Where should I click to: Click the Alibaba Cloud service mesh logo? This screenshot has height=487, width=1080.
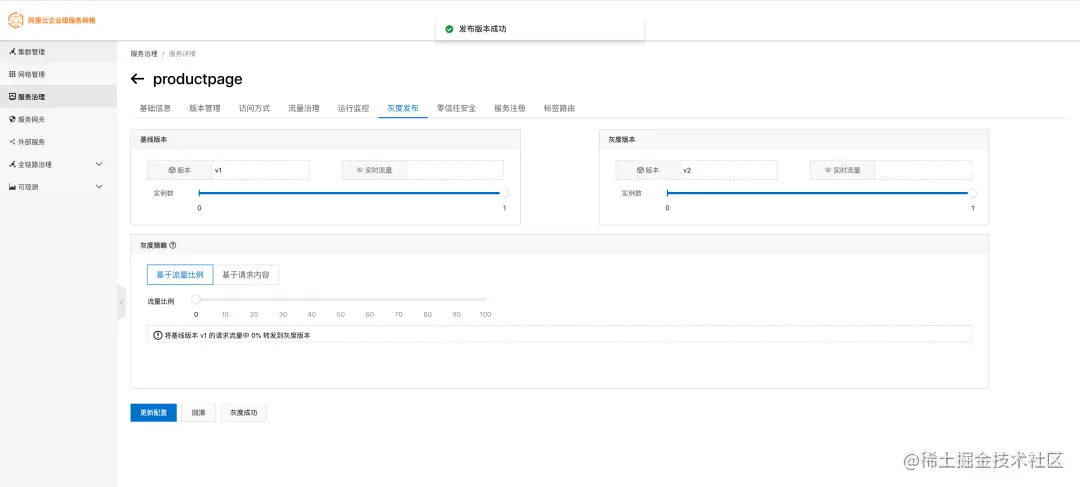(x=52, y=21)
